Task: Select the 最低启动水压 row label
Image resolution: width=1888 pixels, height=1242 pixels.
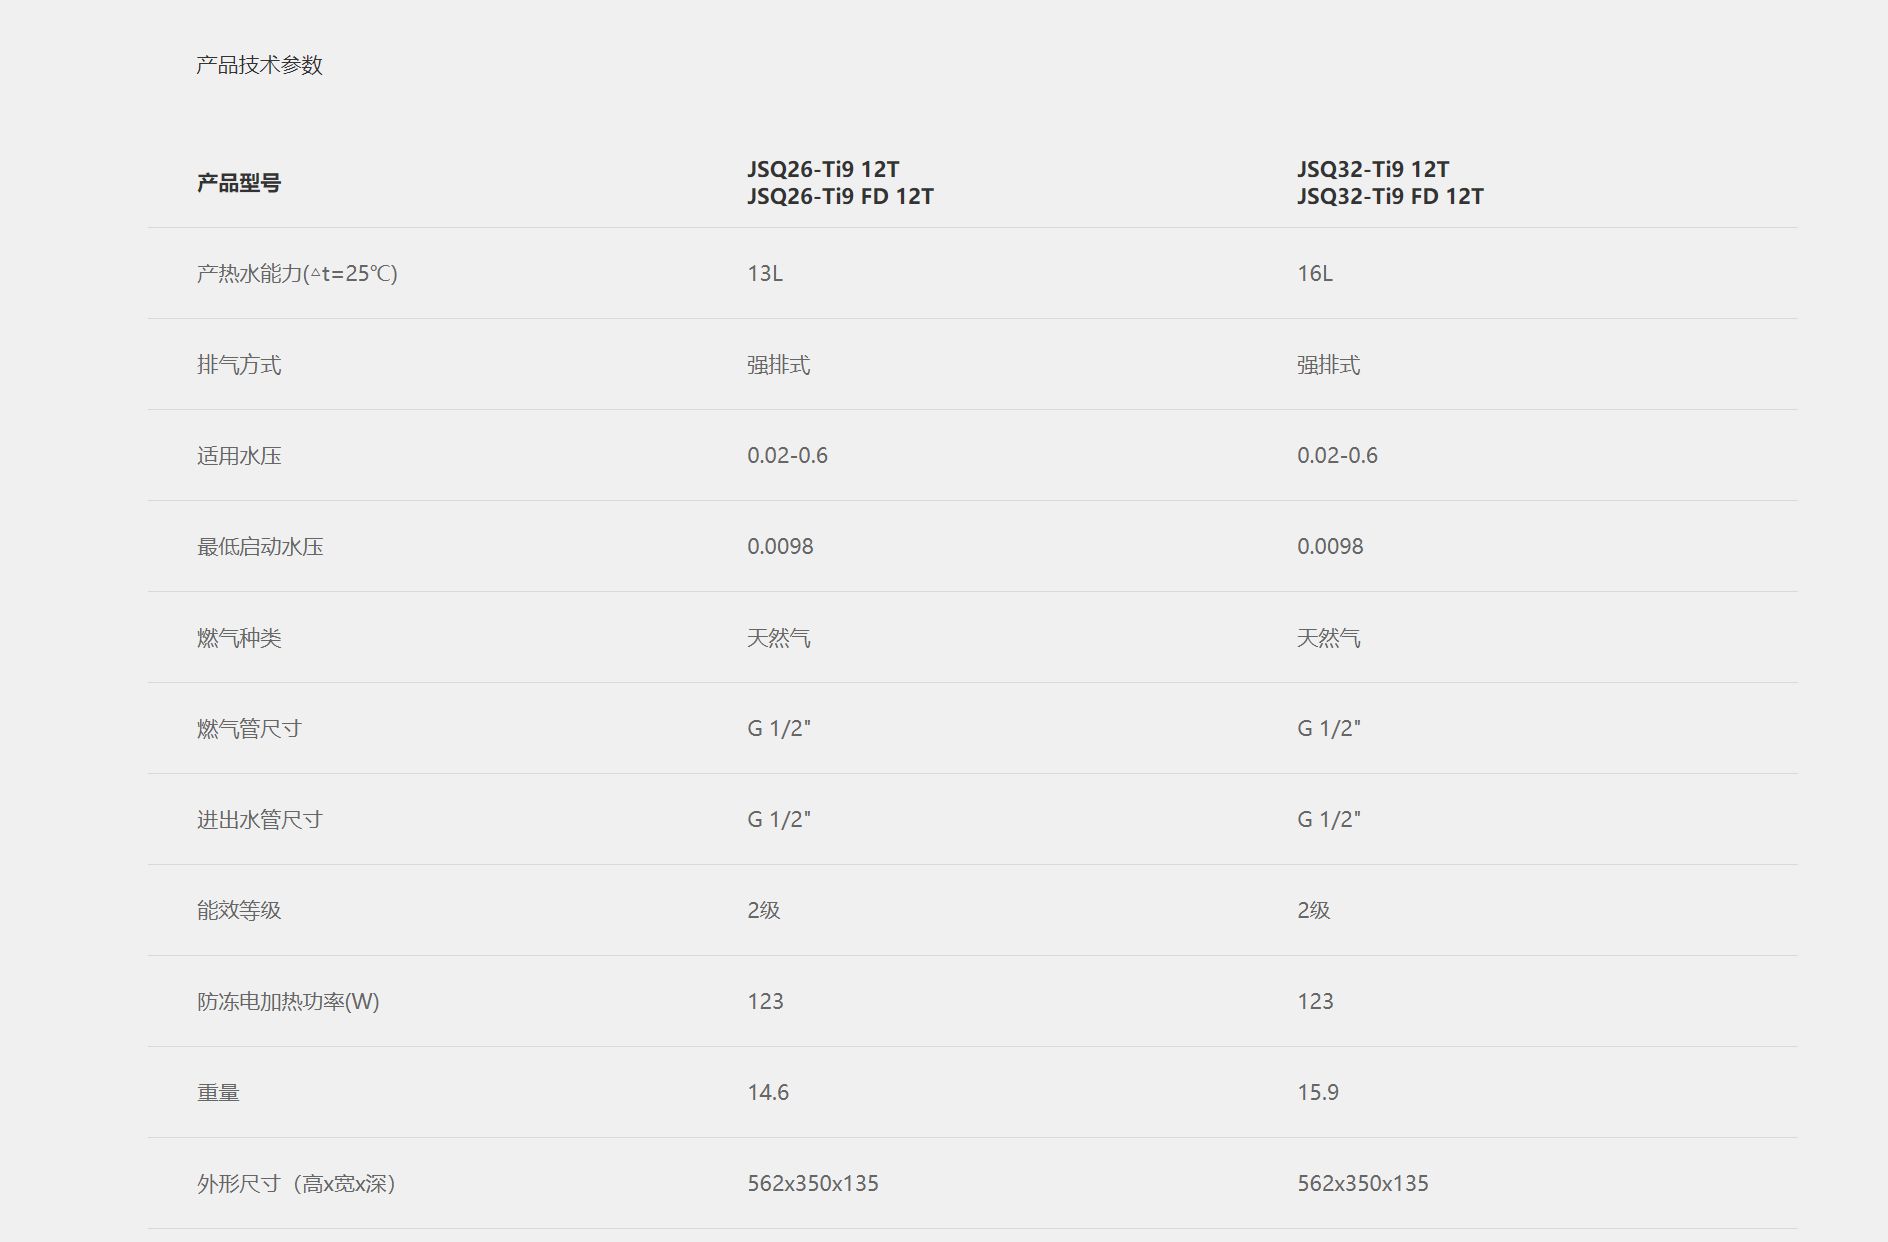Action: 260,547
